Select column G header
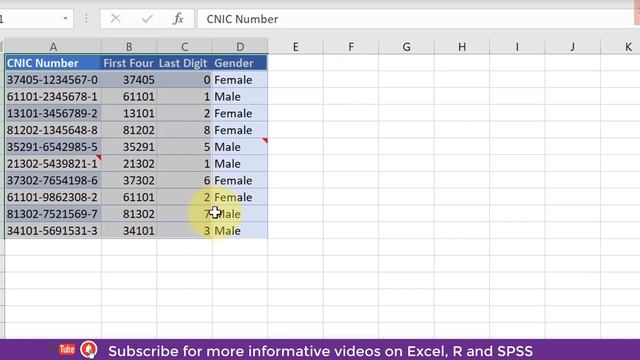640x360 pixels. point(407,47)
